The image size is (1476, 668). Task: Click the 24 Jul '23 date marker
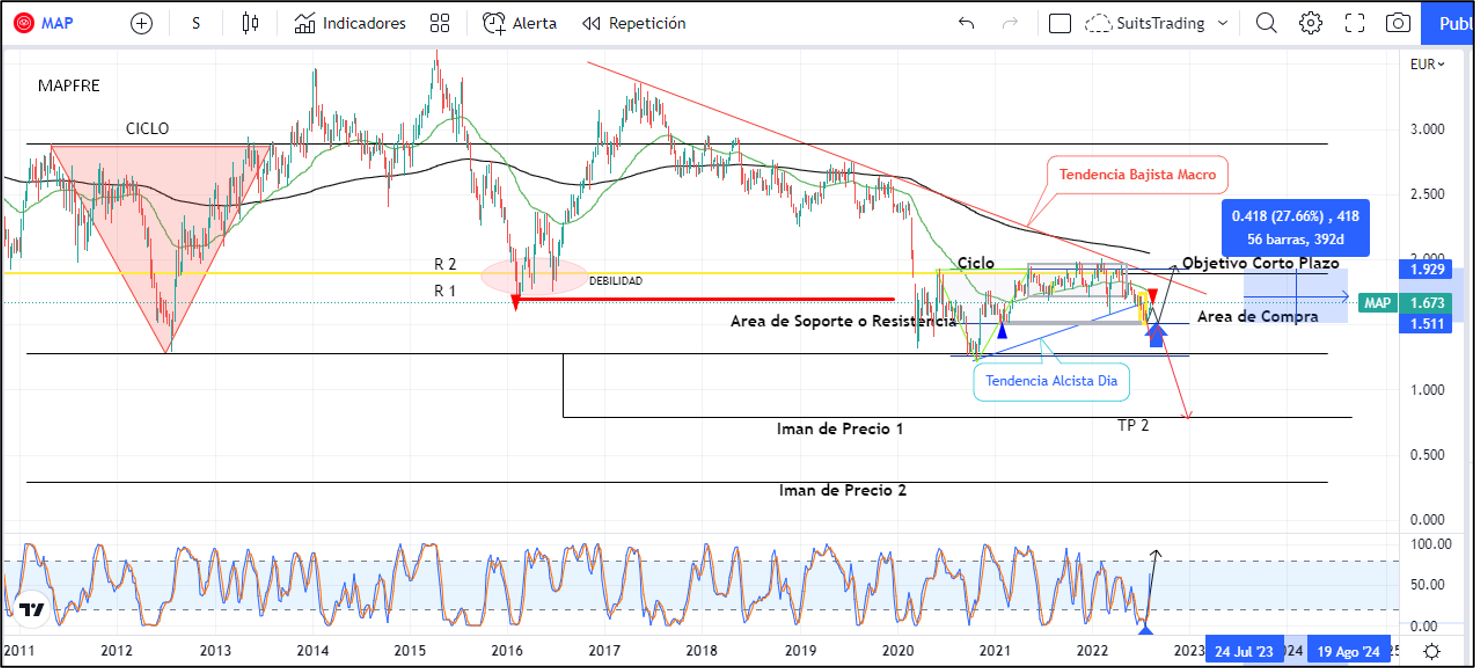1243,651
